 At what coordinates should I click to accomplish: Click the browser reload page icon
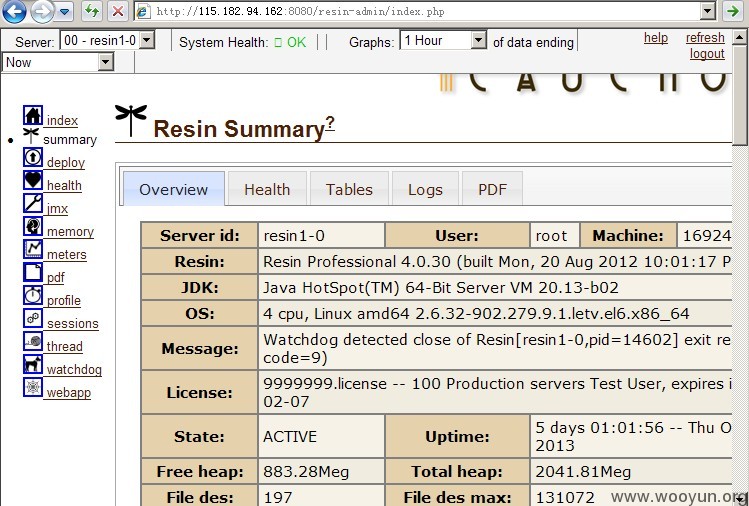click(x=92, y=11)
